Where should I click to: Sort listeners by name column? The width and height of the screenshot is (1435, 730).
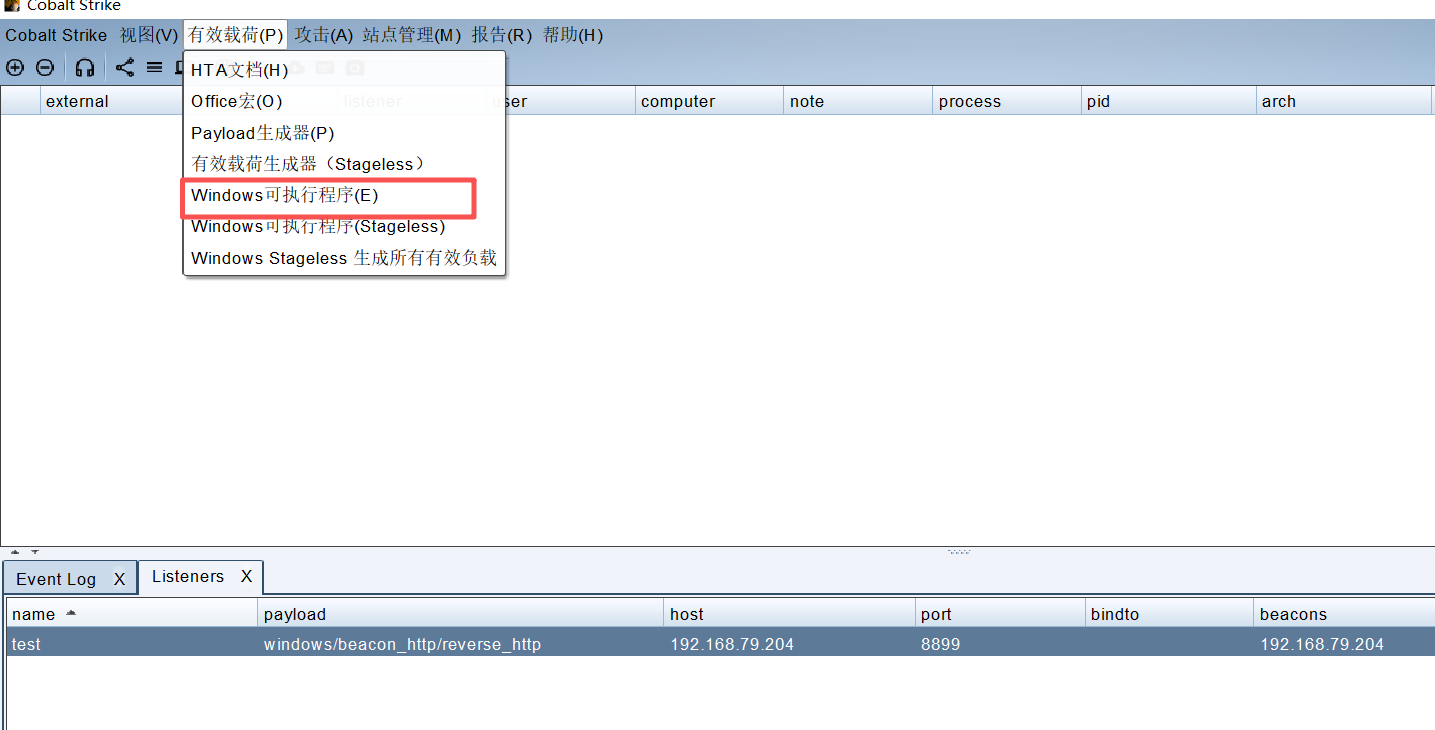click(132, 614)
